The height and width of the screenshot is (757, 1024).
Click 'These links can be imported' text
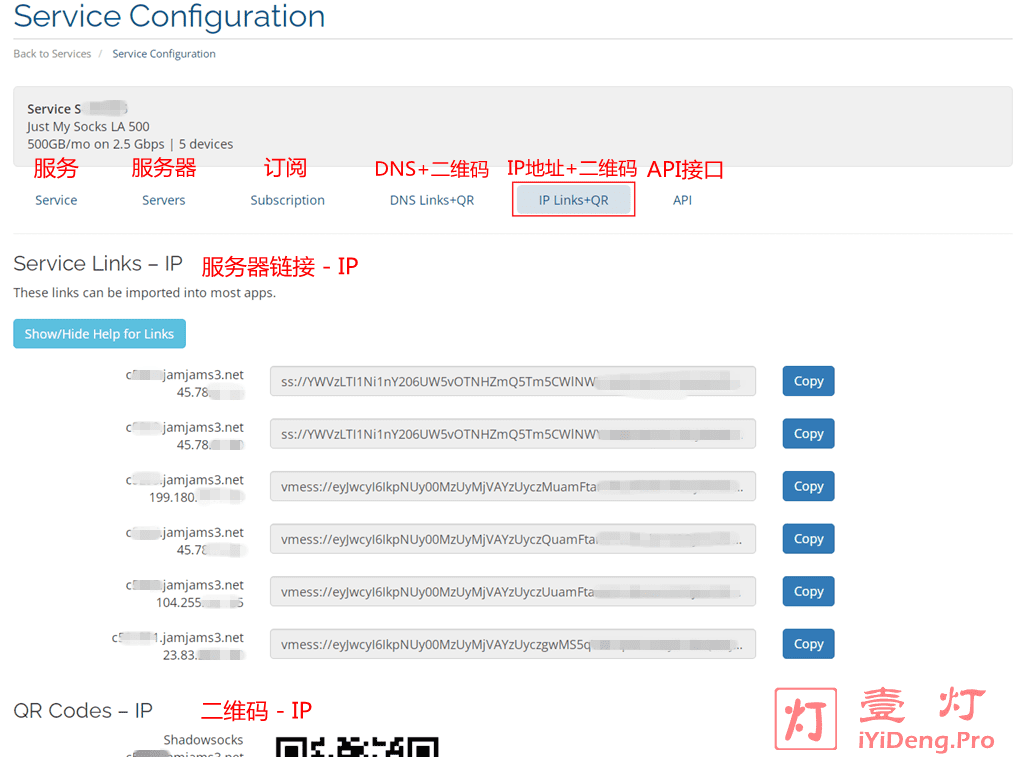click(145, 293)
